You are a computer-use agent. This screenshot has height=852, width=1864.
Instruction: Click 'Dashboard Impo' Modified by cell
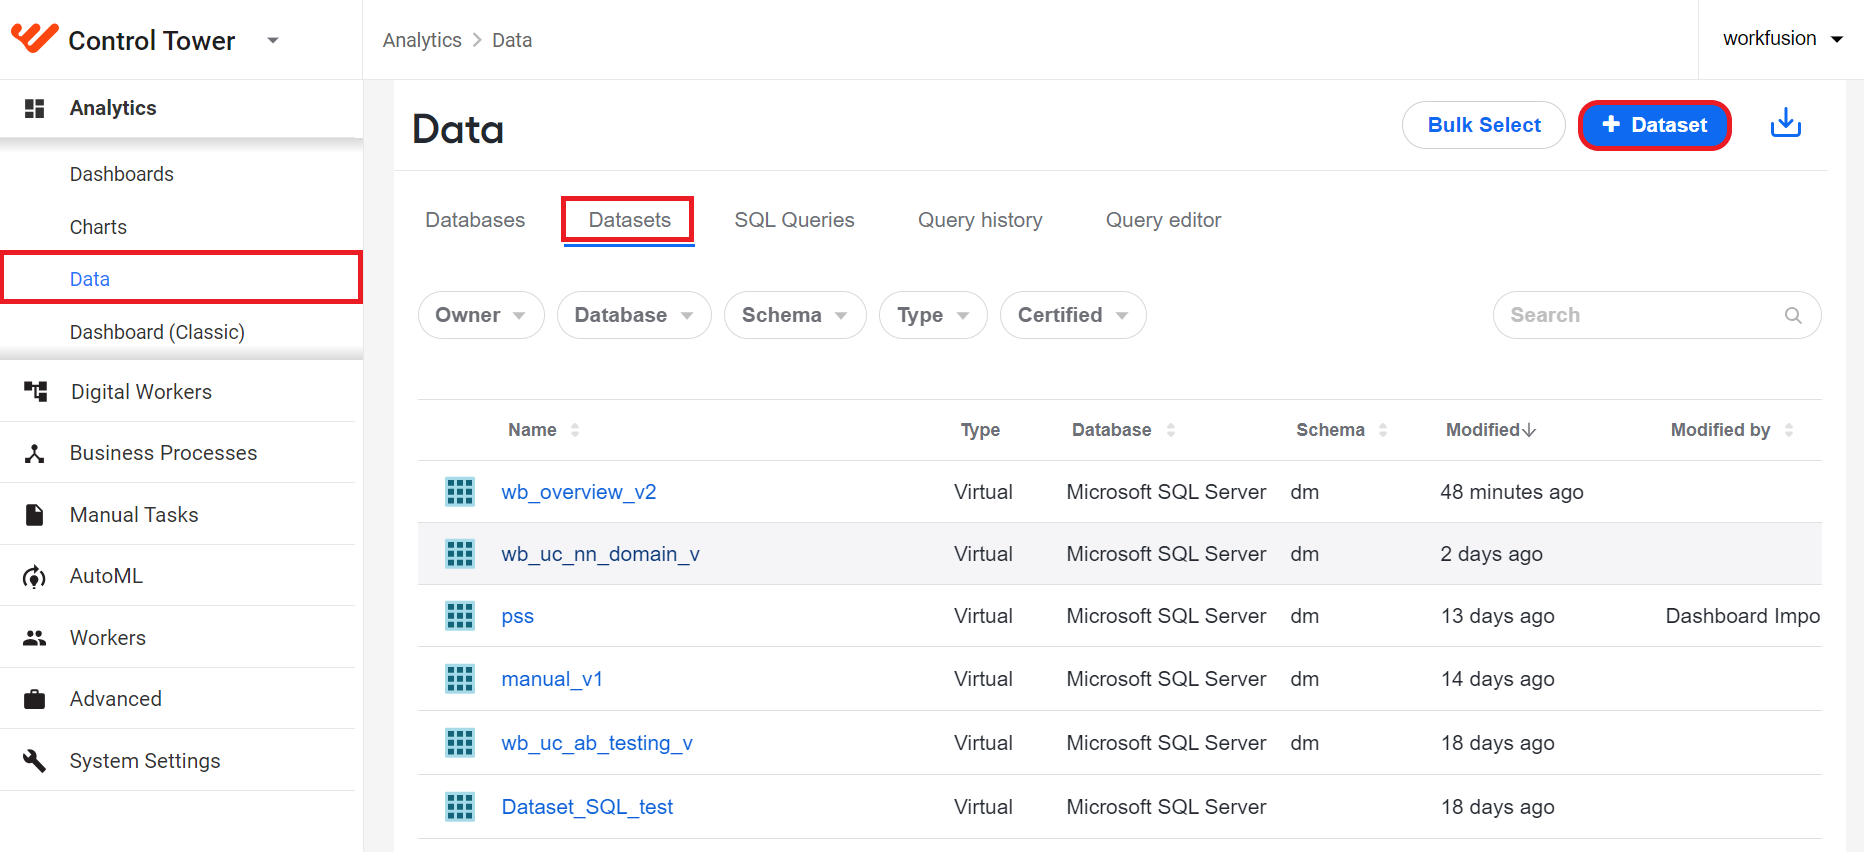coord(1743,616)
